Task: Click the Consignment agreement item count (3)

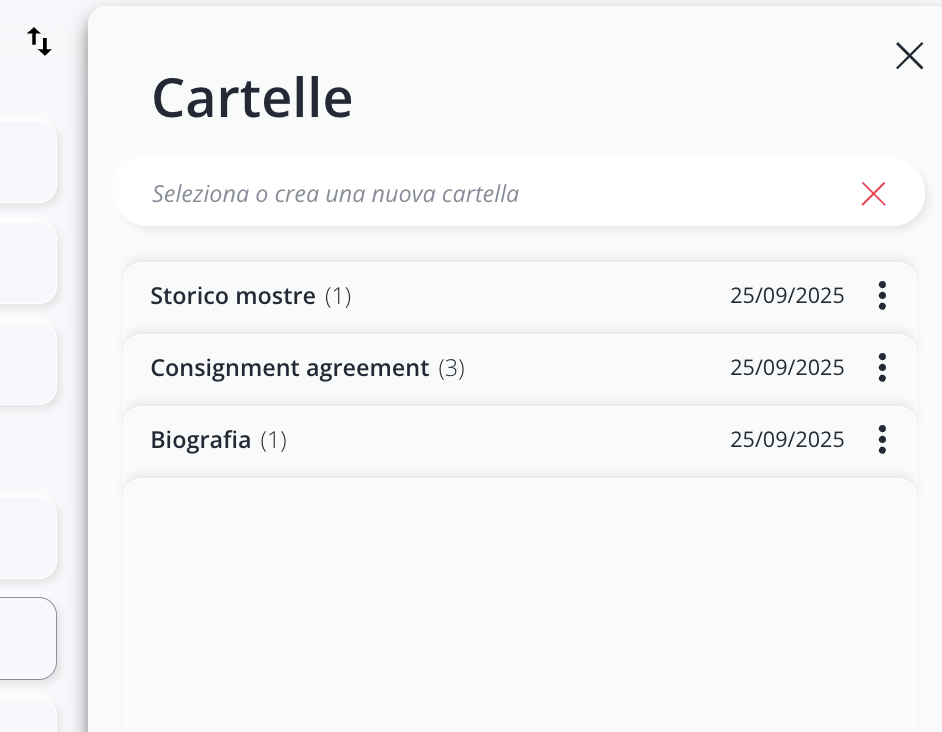Action: tap(451, 368)
